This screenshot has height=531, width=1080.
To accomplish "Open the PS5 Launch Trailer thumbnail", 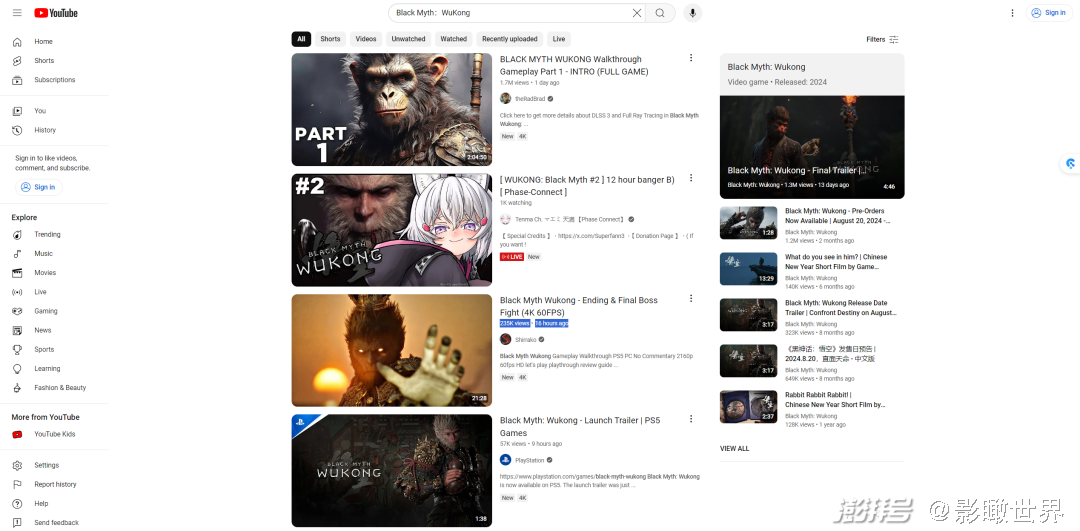I will (x=391, y=470).
